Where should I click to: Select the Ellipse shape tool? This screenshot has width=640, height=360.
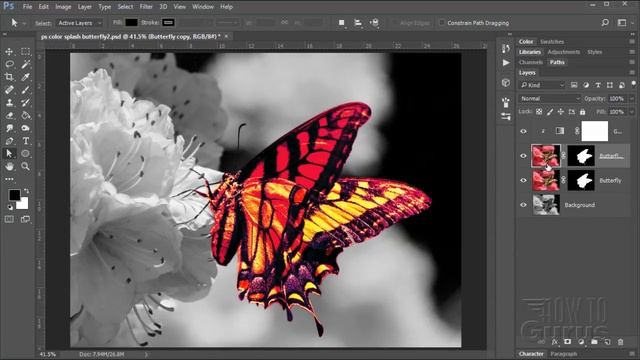click(x=25, y=153)
